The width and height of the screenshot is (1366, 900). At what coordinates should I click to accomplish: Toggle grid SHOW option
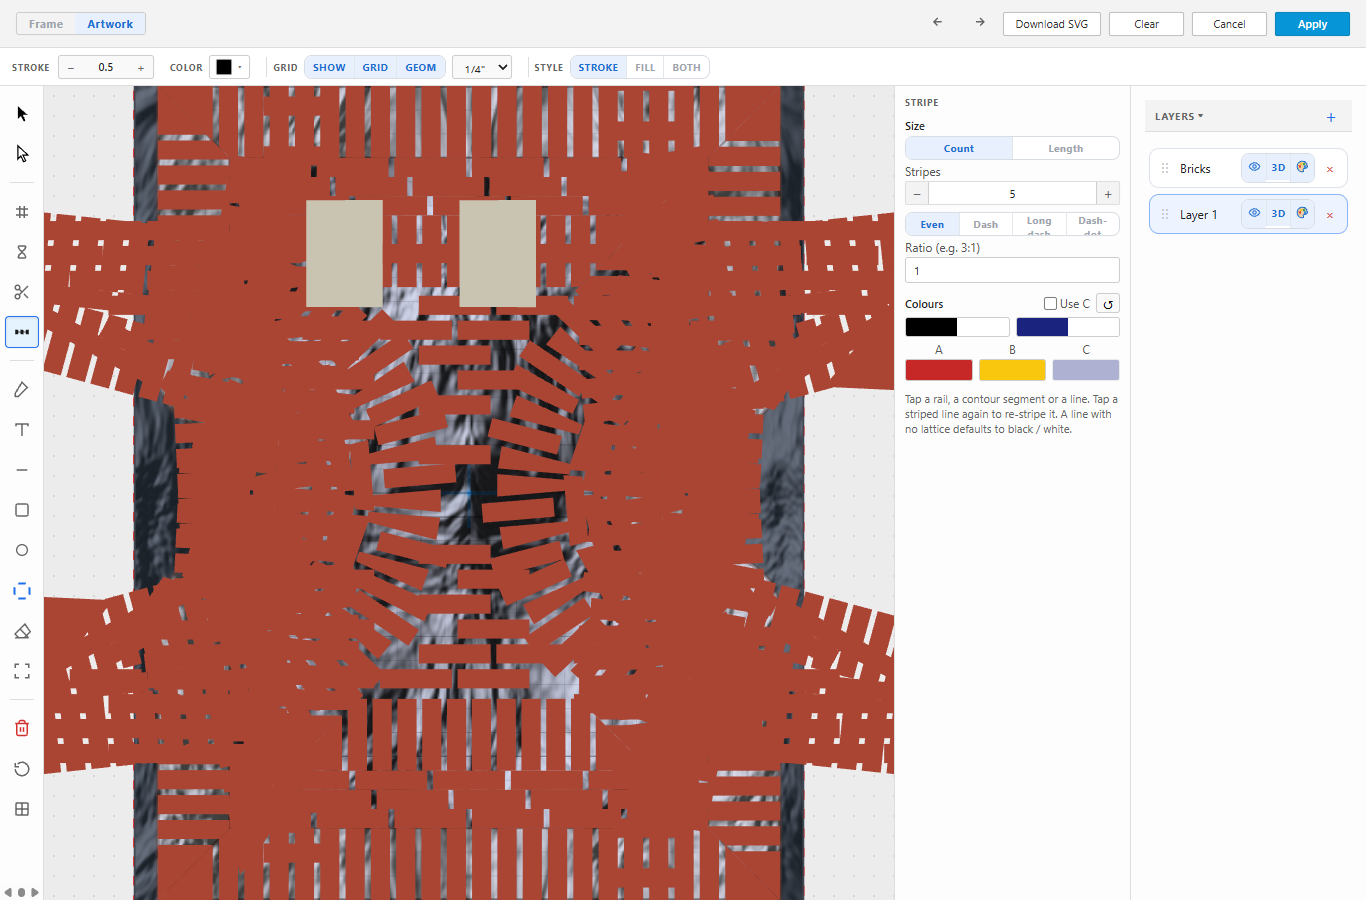point(329,67)
